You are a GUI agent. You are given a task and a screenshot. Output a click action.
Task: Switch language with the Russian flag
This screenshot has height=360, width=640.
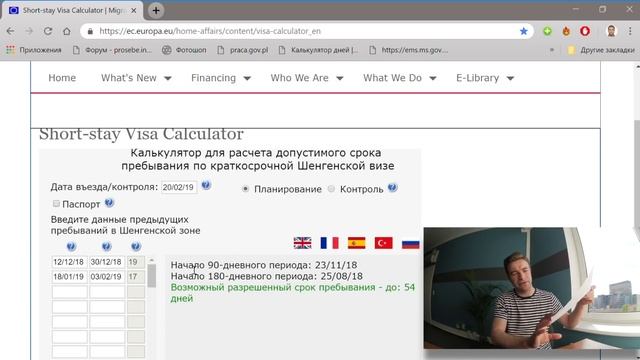[x=410, y=243]
